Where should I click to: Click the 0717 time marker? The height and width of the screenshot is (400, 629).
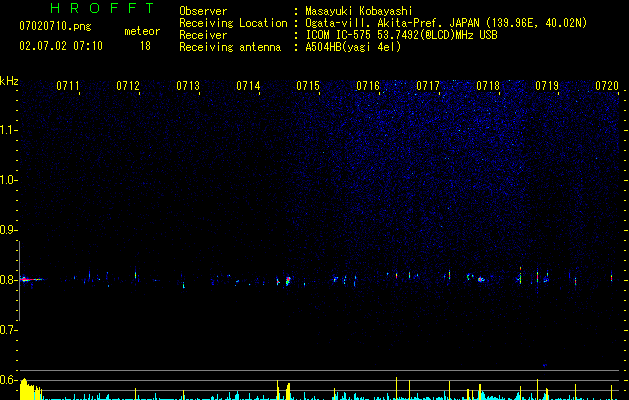(x=428, y=86)
